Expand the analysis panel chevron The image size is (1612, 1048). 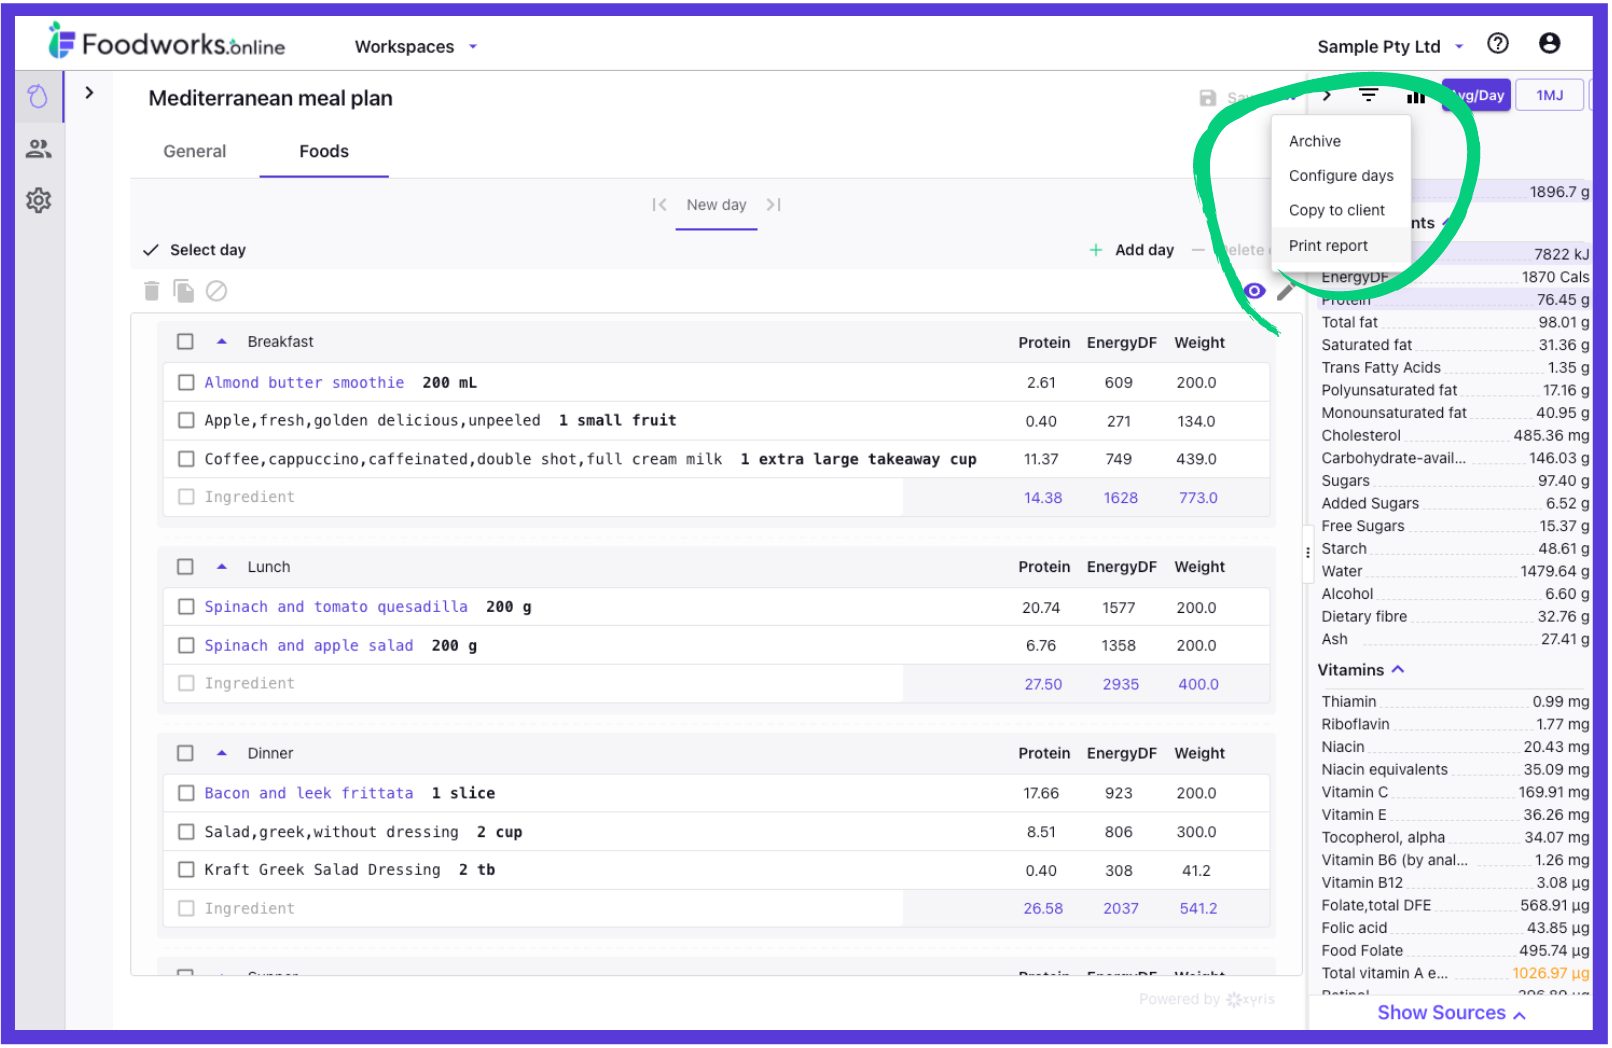1327,96
